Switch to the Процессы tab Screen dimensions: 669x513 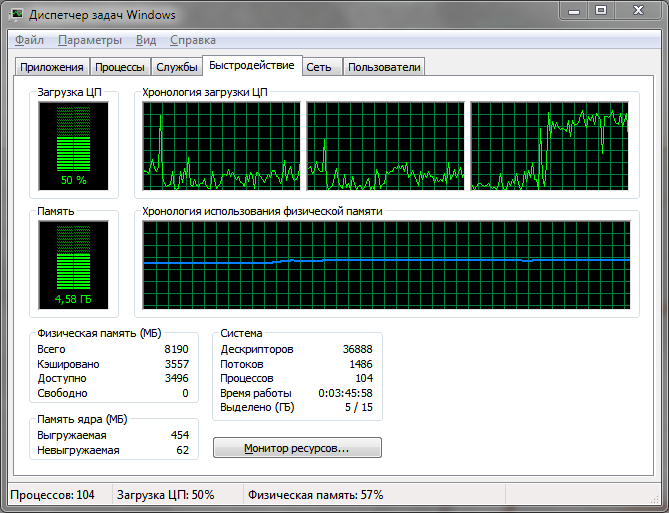pyautogui.click(x=120, y=67)
